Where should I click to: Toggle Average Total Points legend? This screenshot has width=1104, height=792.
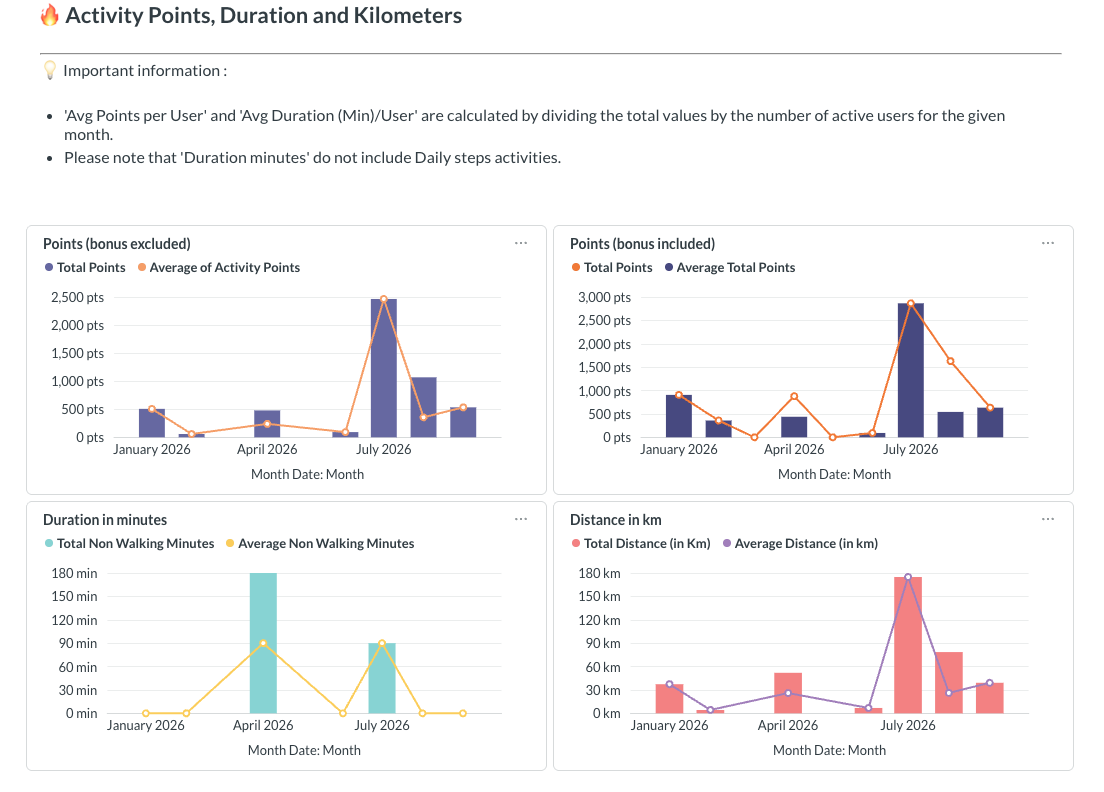click(x=729, y=268)
